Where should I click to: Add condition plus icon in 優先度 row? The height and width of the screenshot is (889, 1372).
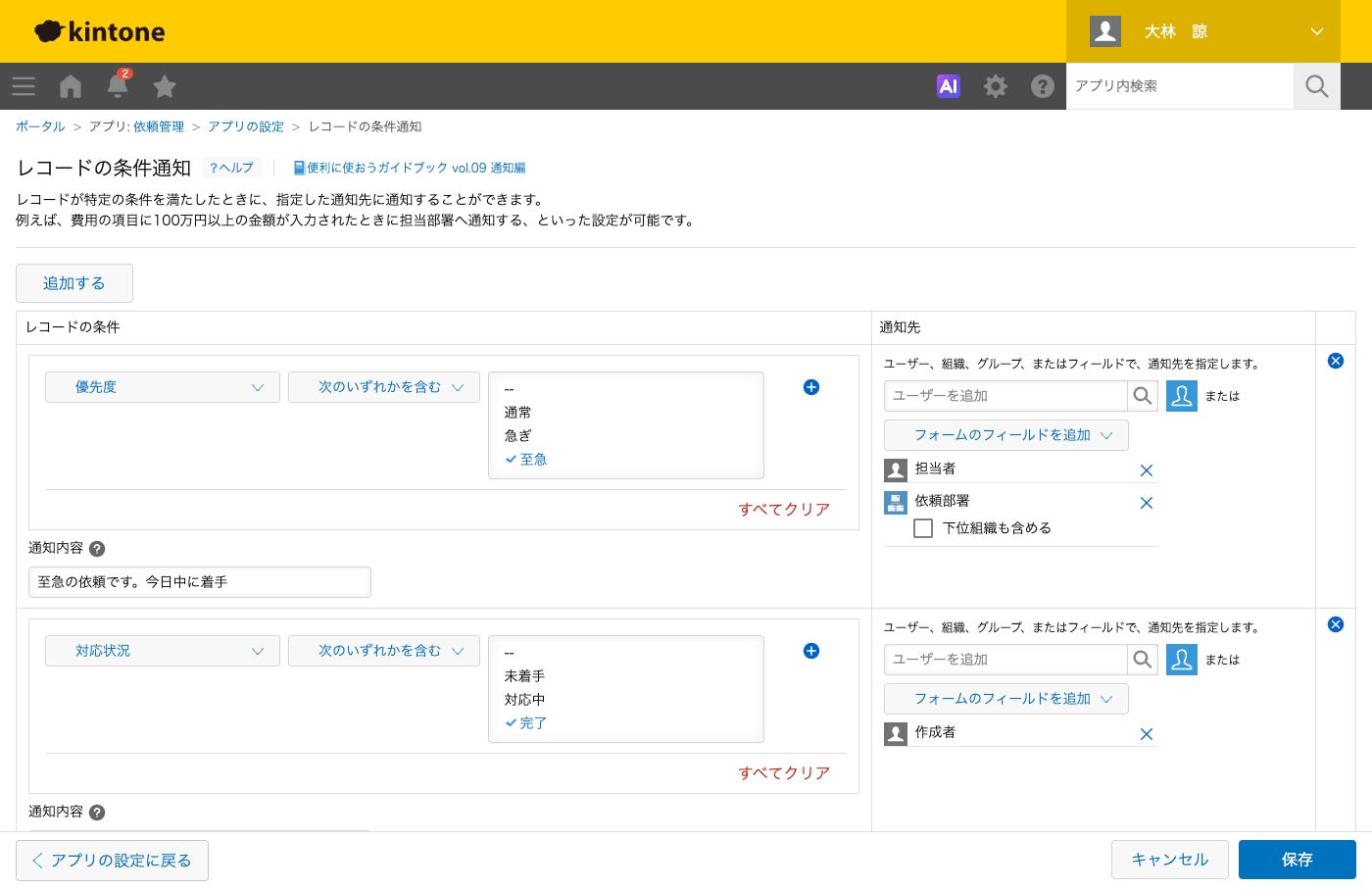[811, 387]
